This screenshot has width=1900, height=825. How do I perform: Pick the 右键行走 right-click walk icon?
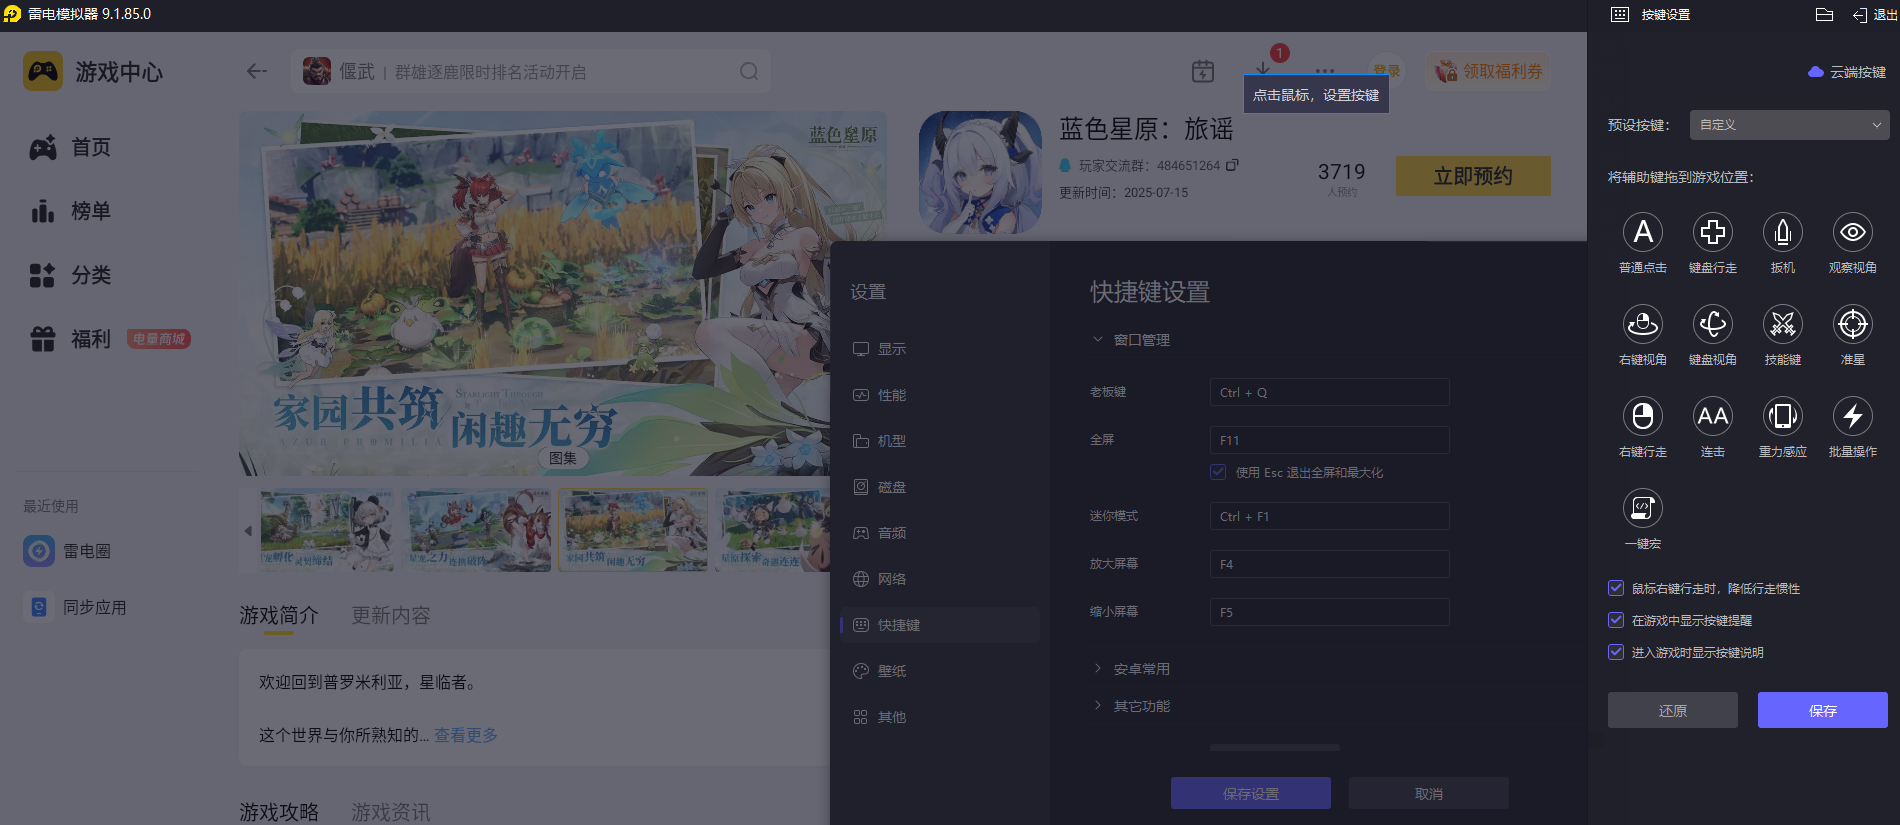(x=1642, y=416)
